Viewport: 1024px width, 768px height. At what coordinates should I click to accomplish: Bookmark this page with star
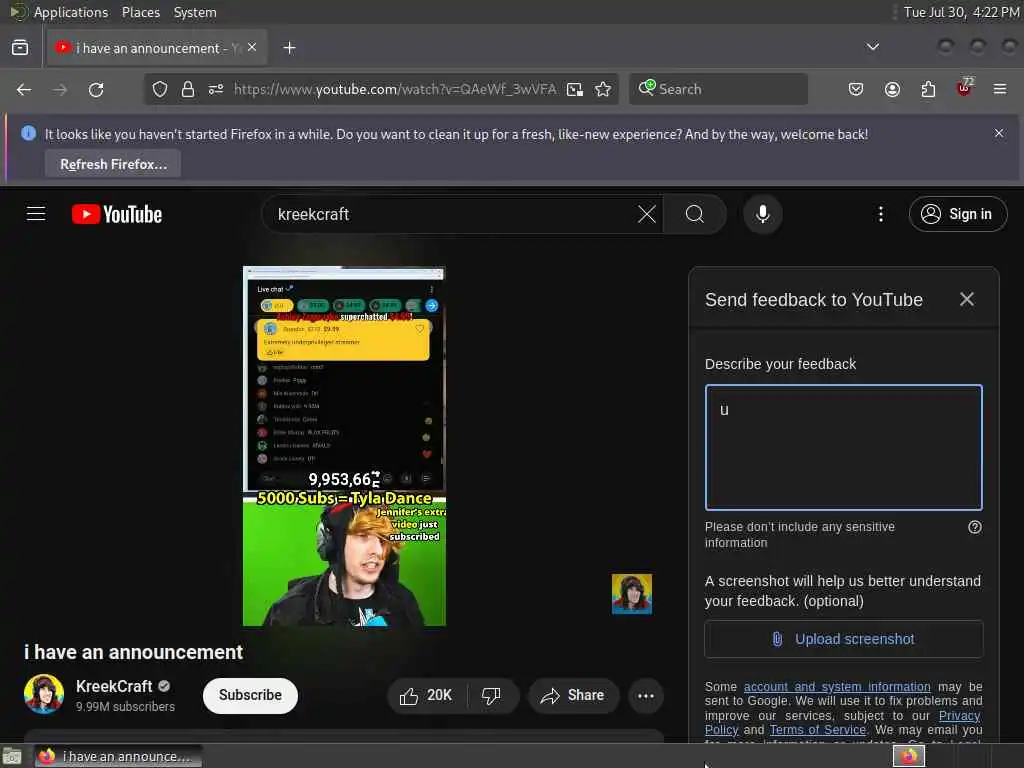point(603,89)
